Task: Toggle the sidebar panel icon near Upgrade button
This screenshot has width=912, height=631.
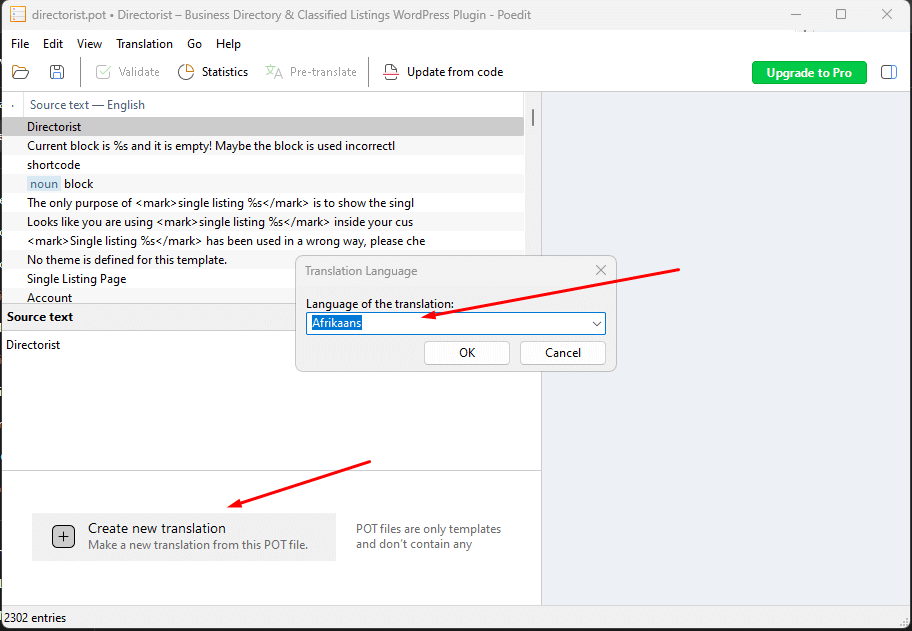Action: pos(888,72)
